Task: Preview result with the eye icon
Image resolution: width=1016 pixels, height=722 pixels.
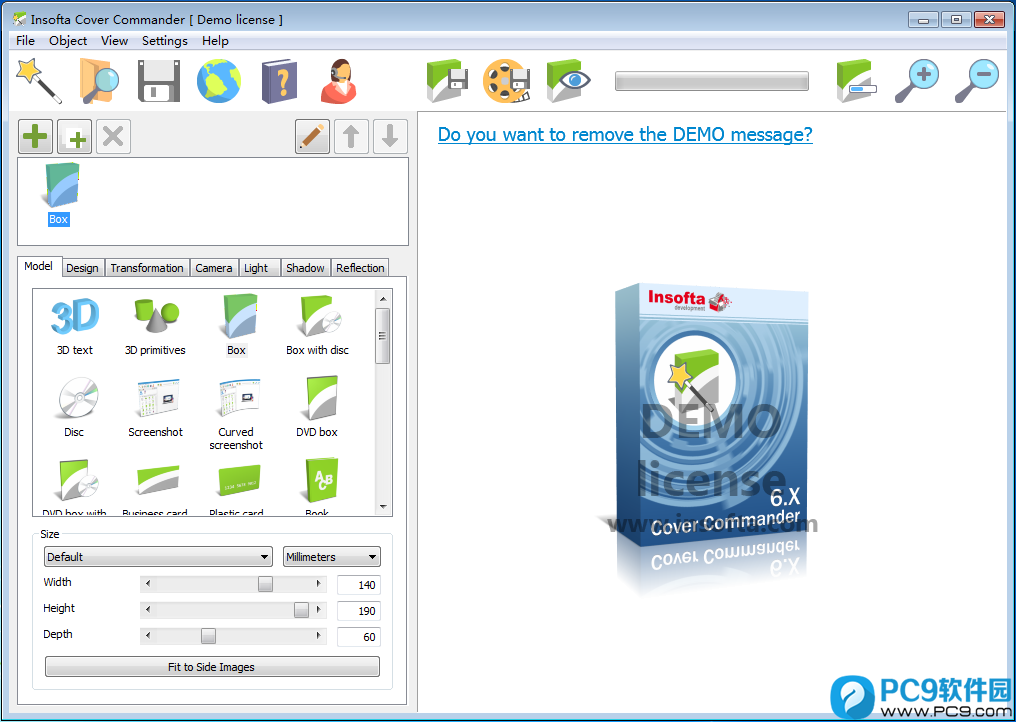Action: (x=568, y=81)
